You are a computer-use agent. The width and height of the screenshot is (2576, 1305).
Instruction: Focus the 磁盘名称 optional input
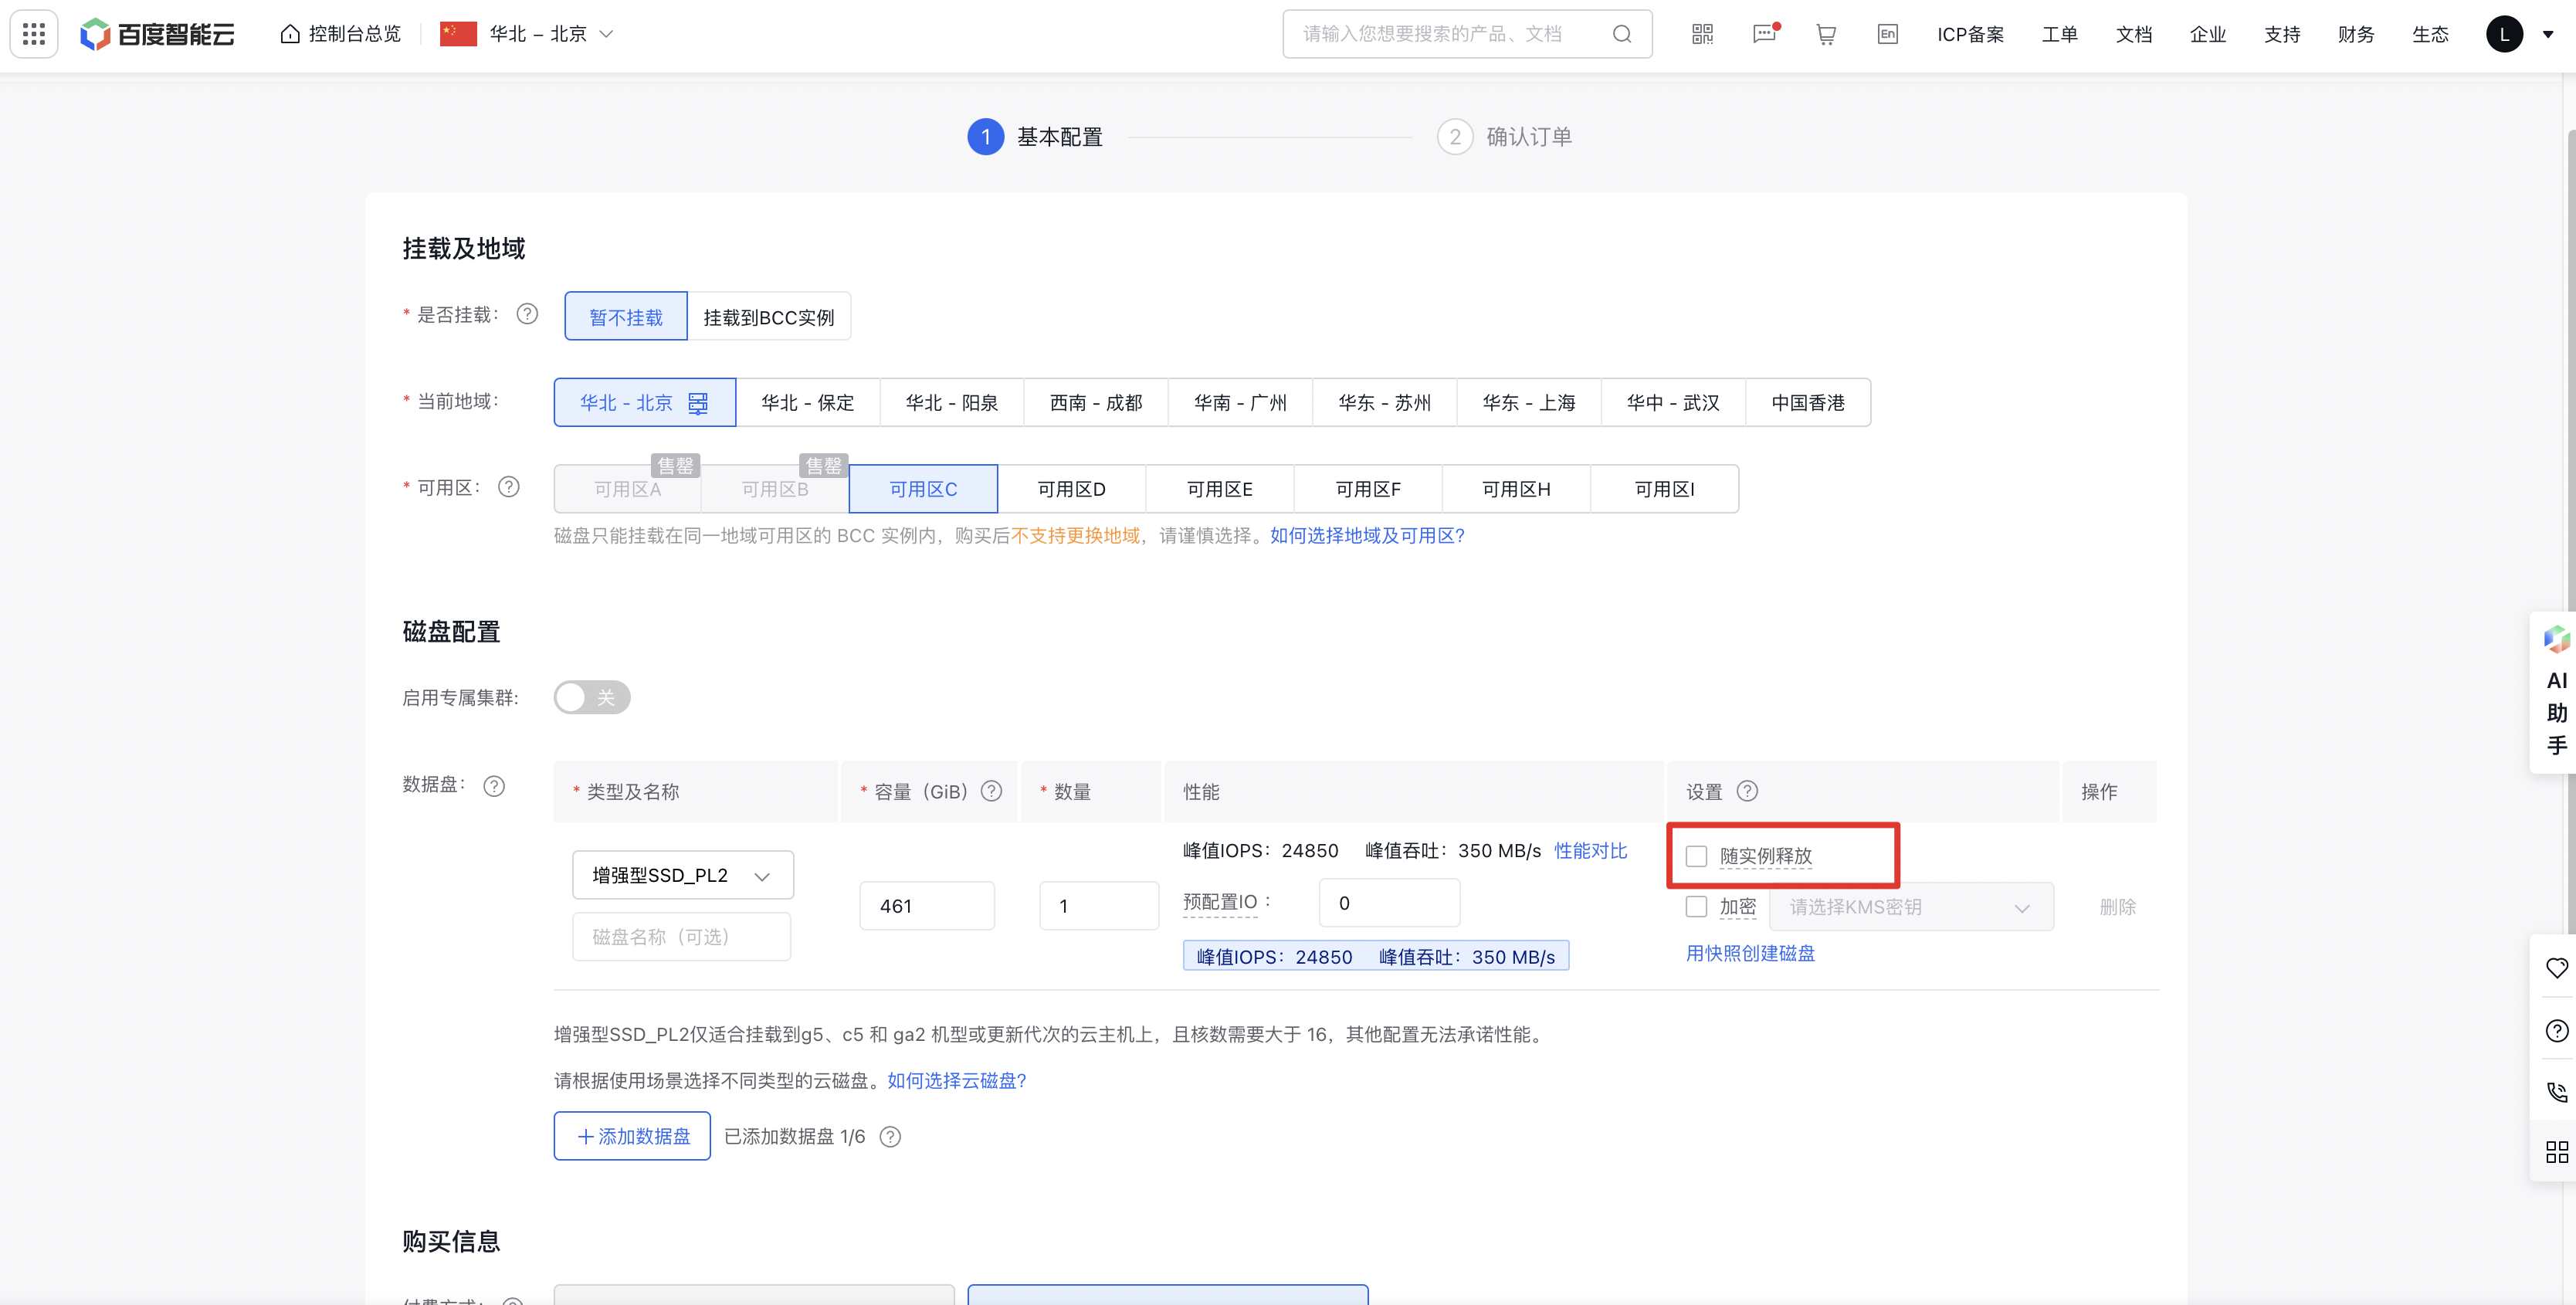(682, 937)
